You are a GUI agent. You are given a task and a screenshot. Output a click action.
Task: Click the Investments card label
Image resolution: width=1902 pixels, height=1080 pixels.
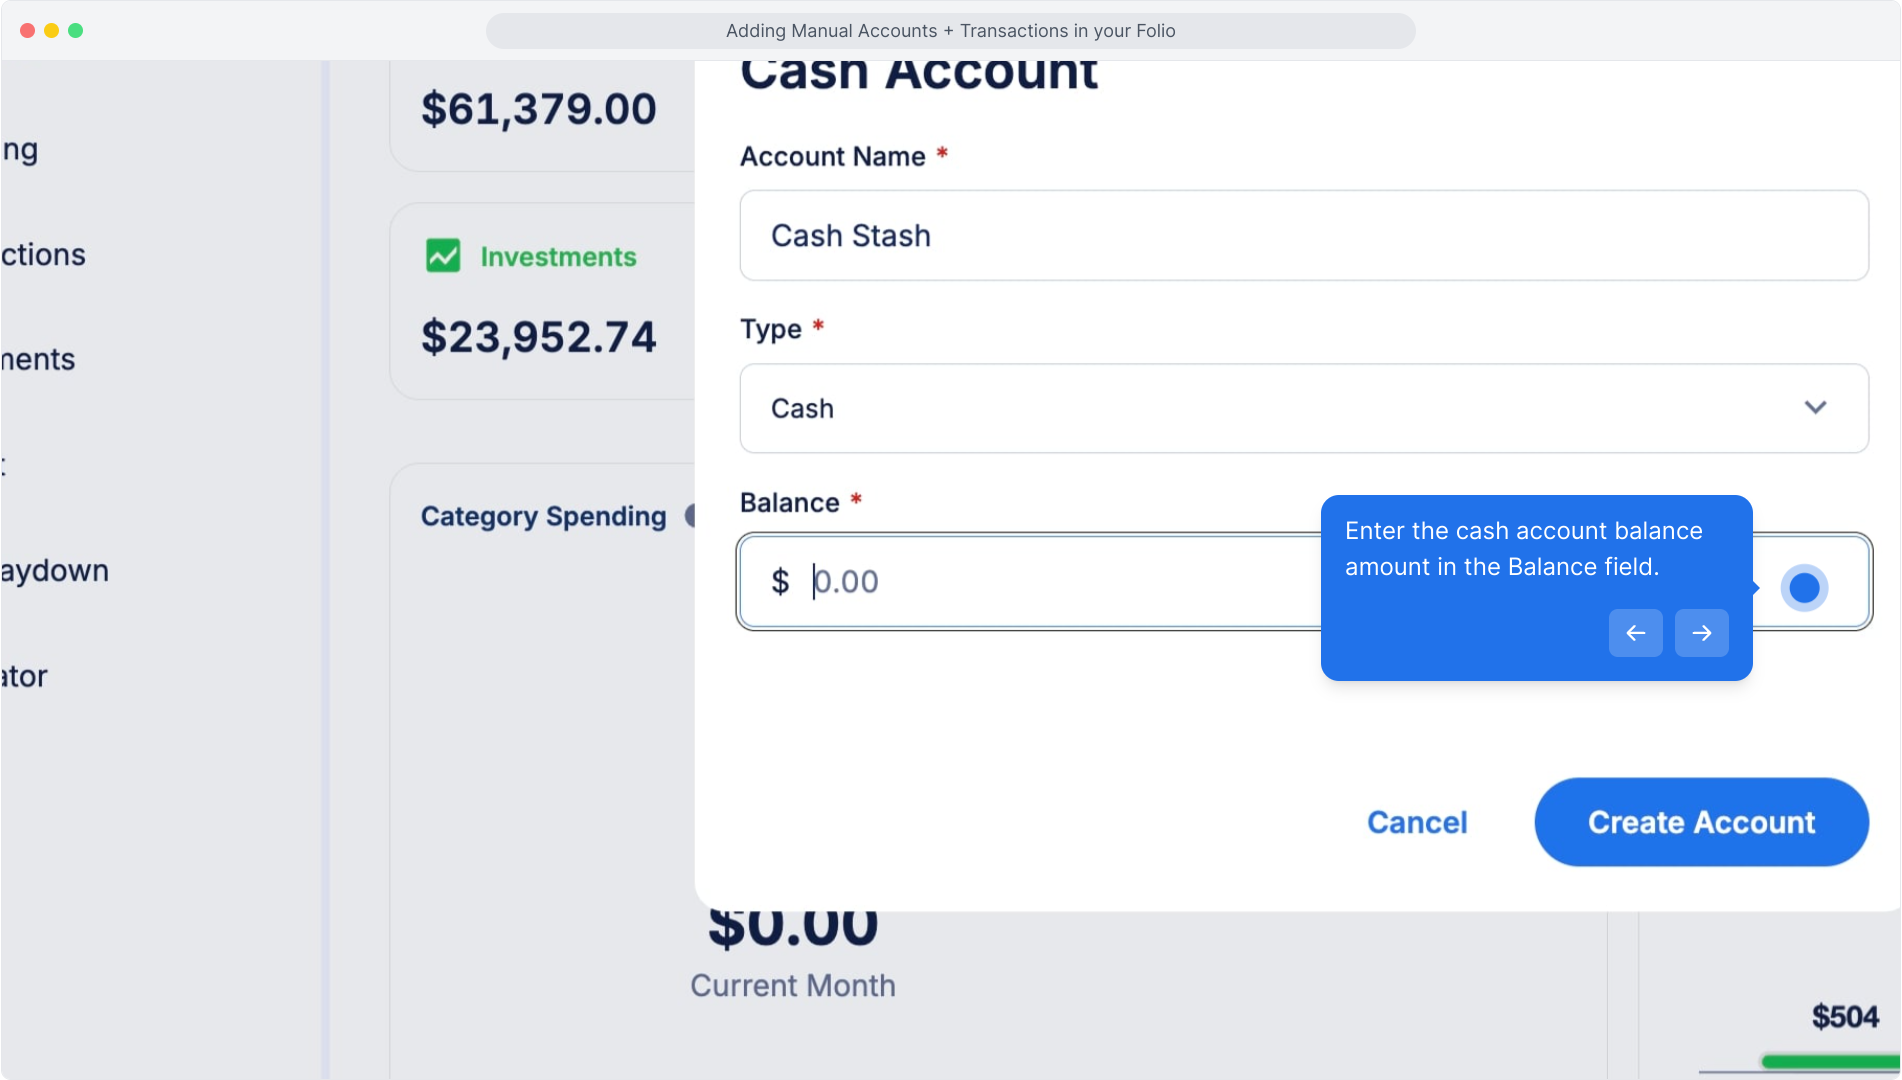(558, 257)
